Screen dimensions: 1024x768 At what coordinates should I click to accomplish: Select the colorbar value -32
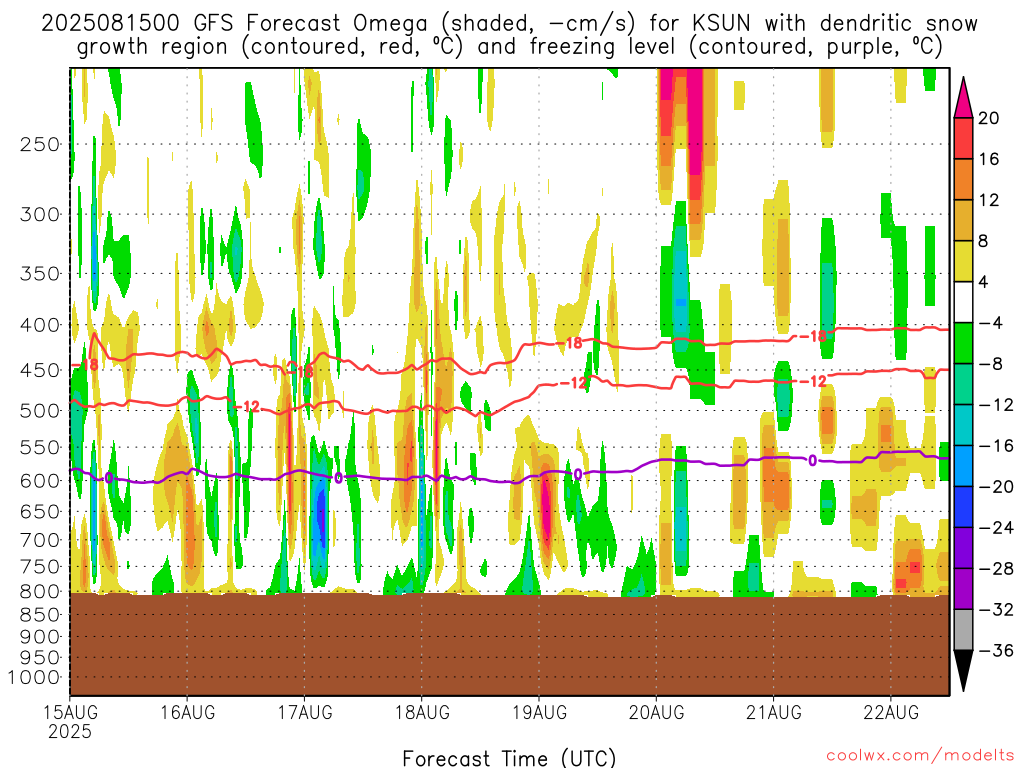[x=995, y=610]
